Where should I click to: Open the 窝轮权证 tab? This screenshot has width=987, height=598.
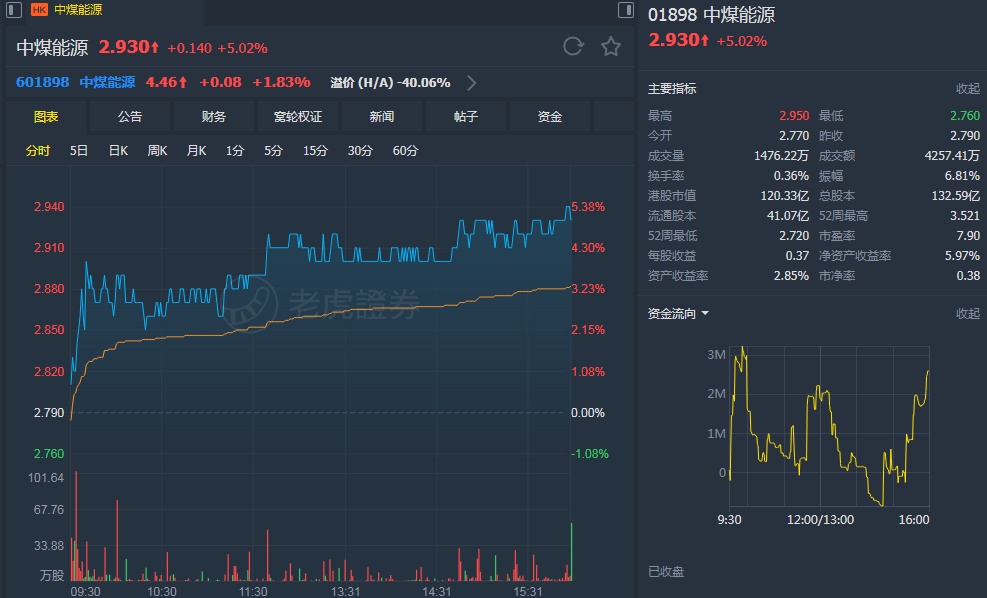pos(298,116)
